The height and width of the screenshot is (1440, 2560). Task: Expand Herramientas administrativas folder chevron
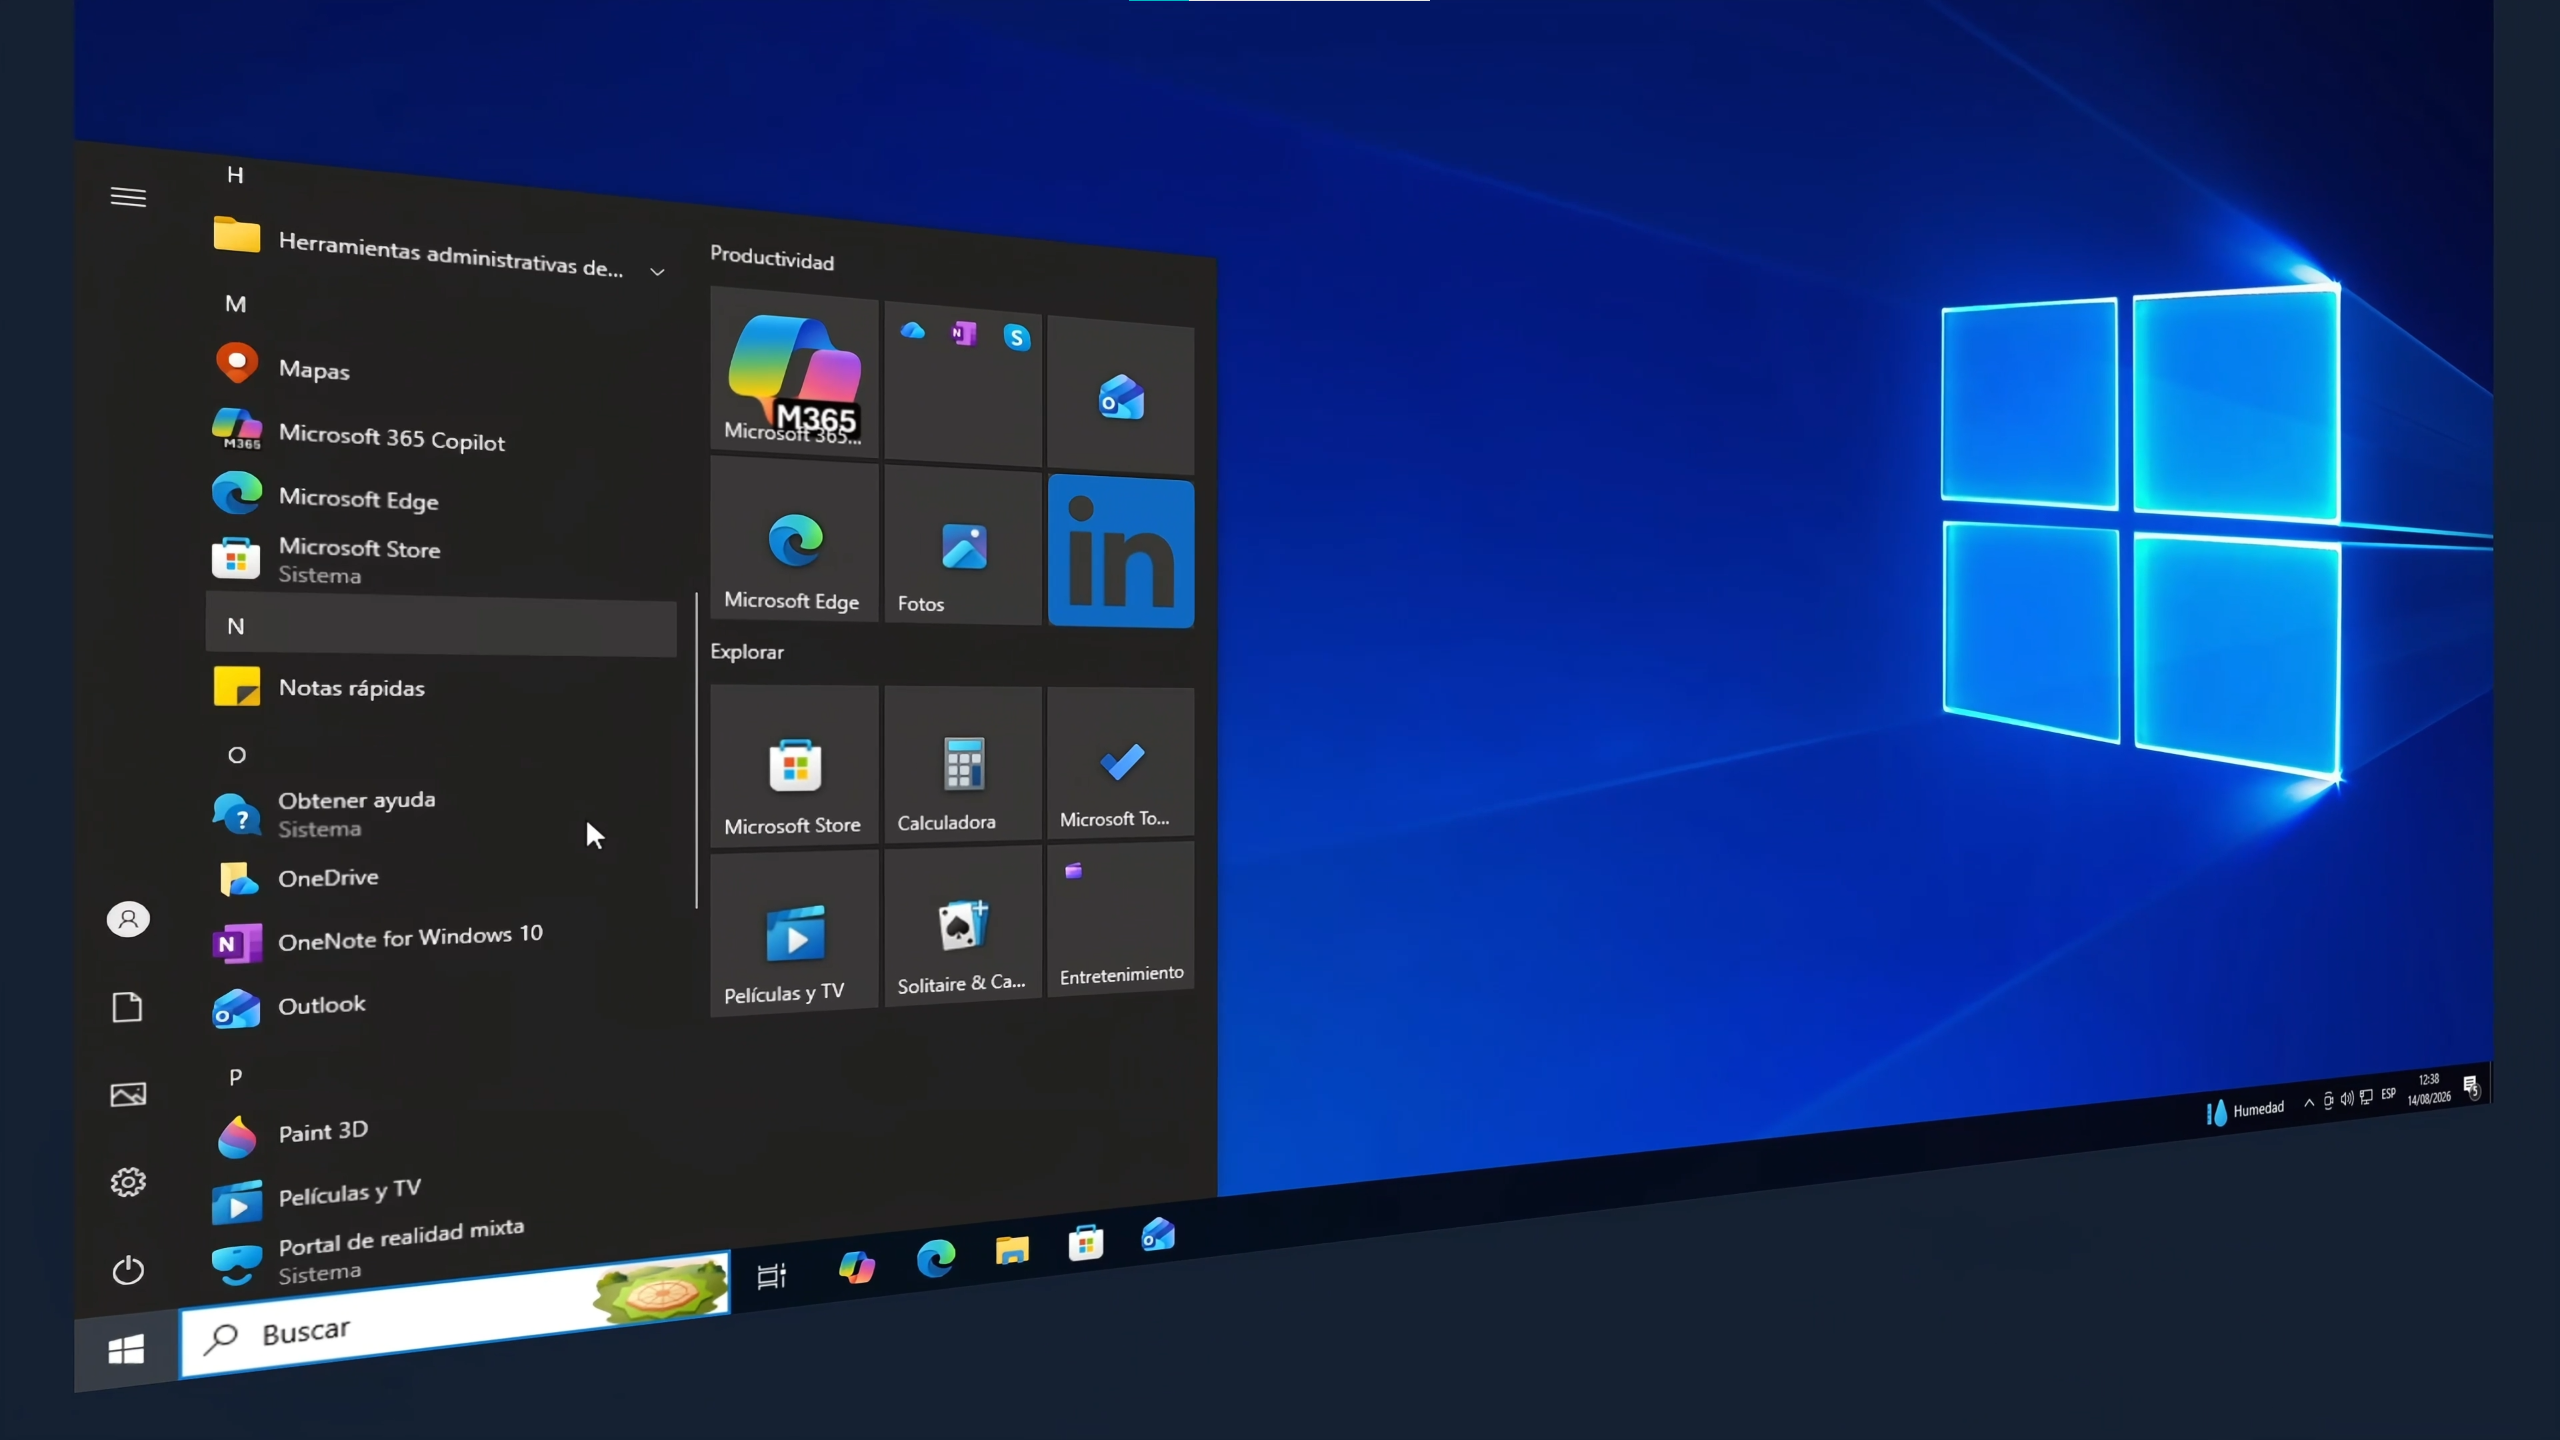click(x=657, y=271)
